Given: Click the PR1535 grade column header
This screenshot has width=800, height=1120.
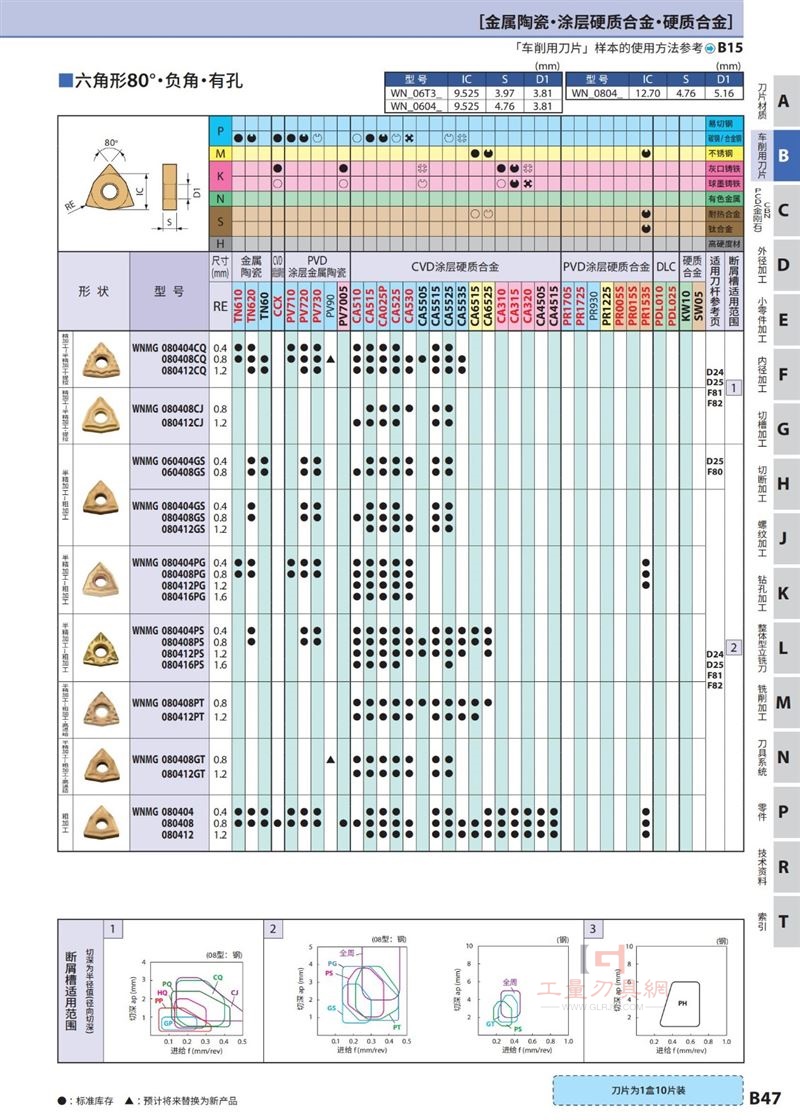Looking at the screenshot, I should pyautogui.click(x=646, y=306).
